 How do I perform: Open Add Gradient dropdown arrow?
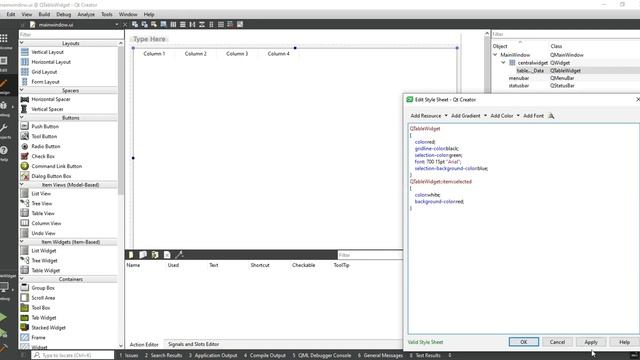(x=485, y=116)
